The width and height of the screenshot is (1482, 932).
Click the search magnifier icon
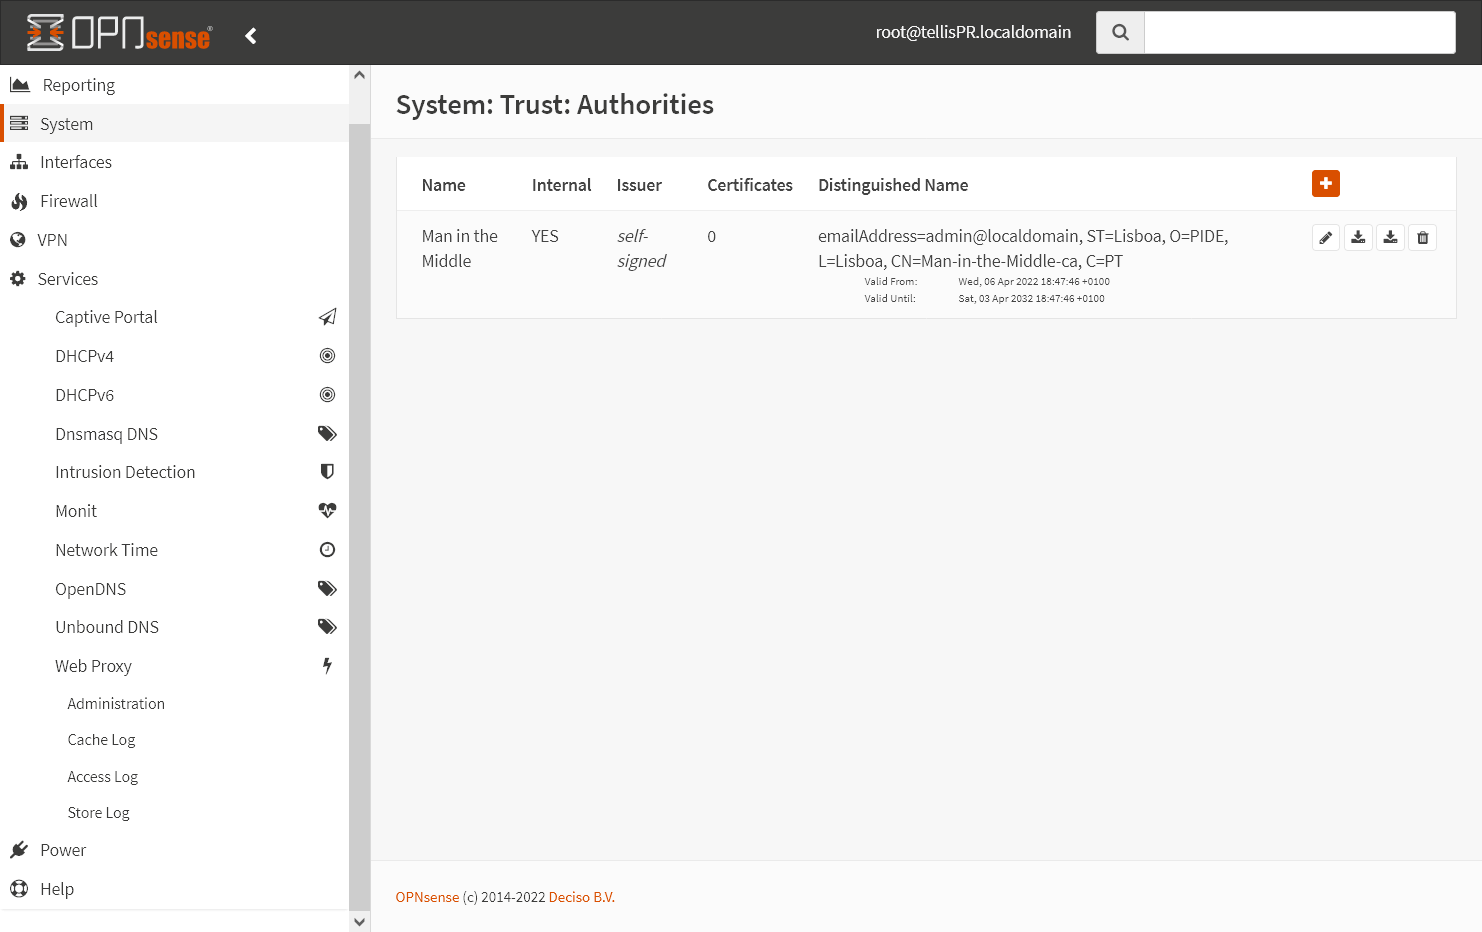(1118, 31)
